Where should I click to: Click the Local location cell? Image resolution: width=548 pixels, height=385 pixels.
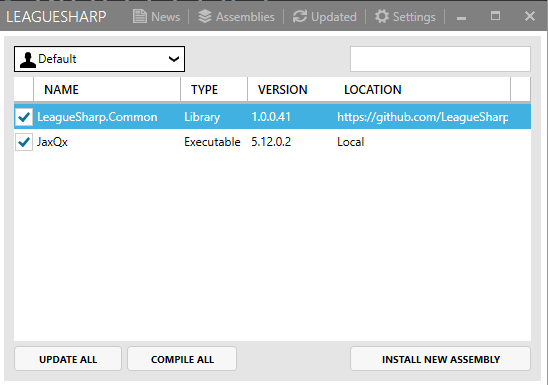(351, 142)
